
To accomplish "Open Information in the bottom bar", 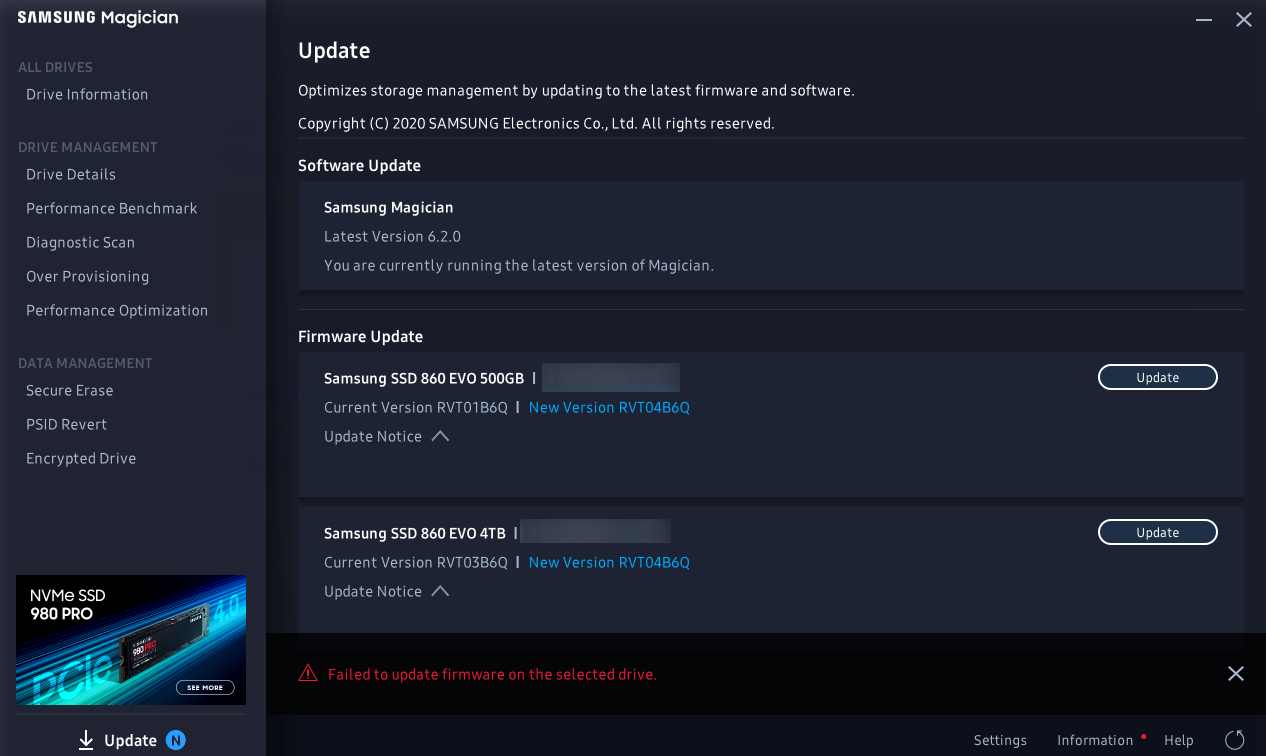I will pos(1095,740).
